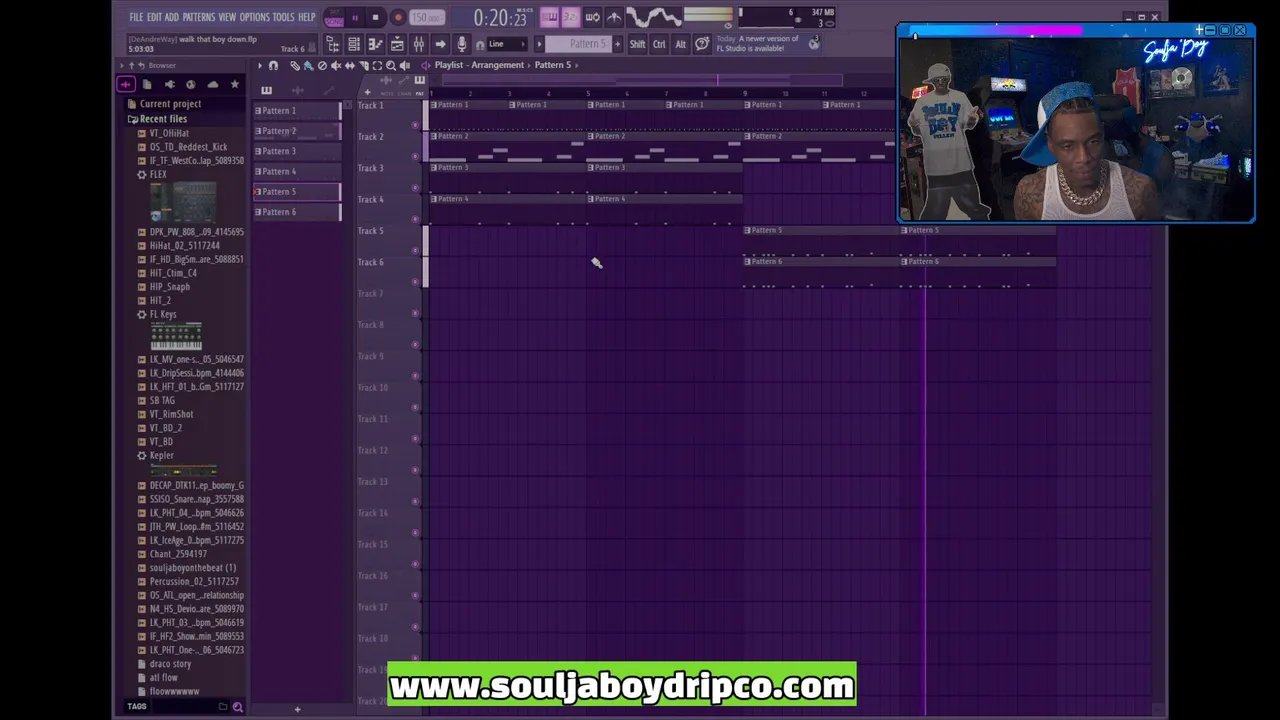Toggle mute on Track 2

416,155
